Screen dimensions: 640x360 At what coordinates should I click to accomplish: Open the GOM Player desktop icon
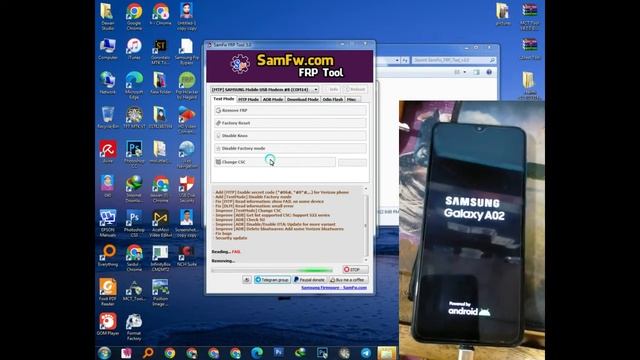(108, 324)
